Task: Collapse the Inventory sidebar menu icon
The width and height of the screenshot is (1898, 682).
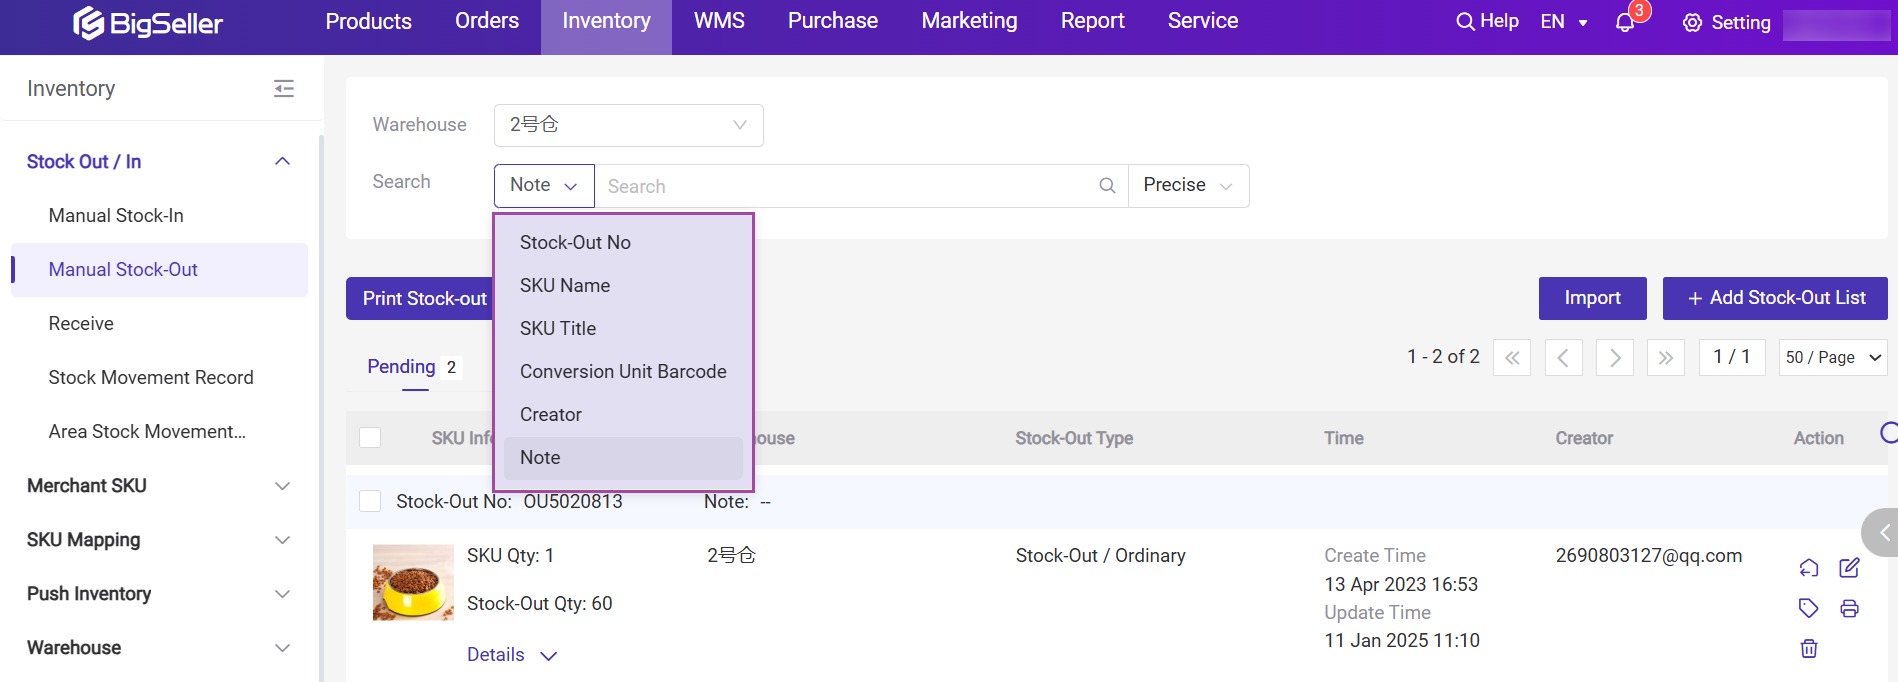Action: [284, 89]
